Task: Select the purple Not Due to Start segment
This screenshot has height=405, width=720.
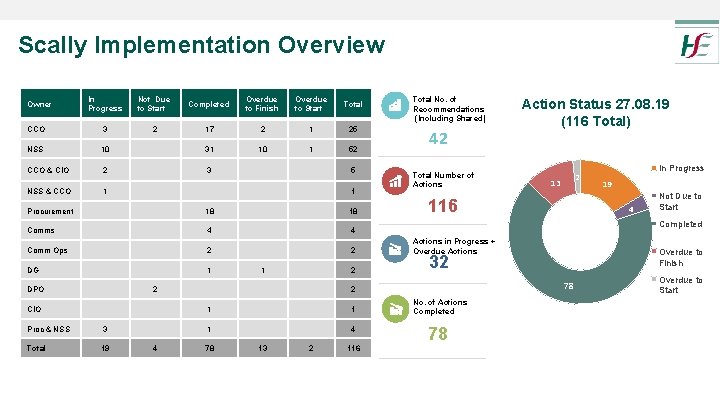Action: pyautogui.click(x=632, y=209)
